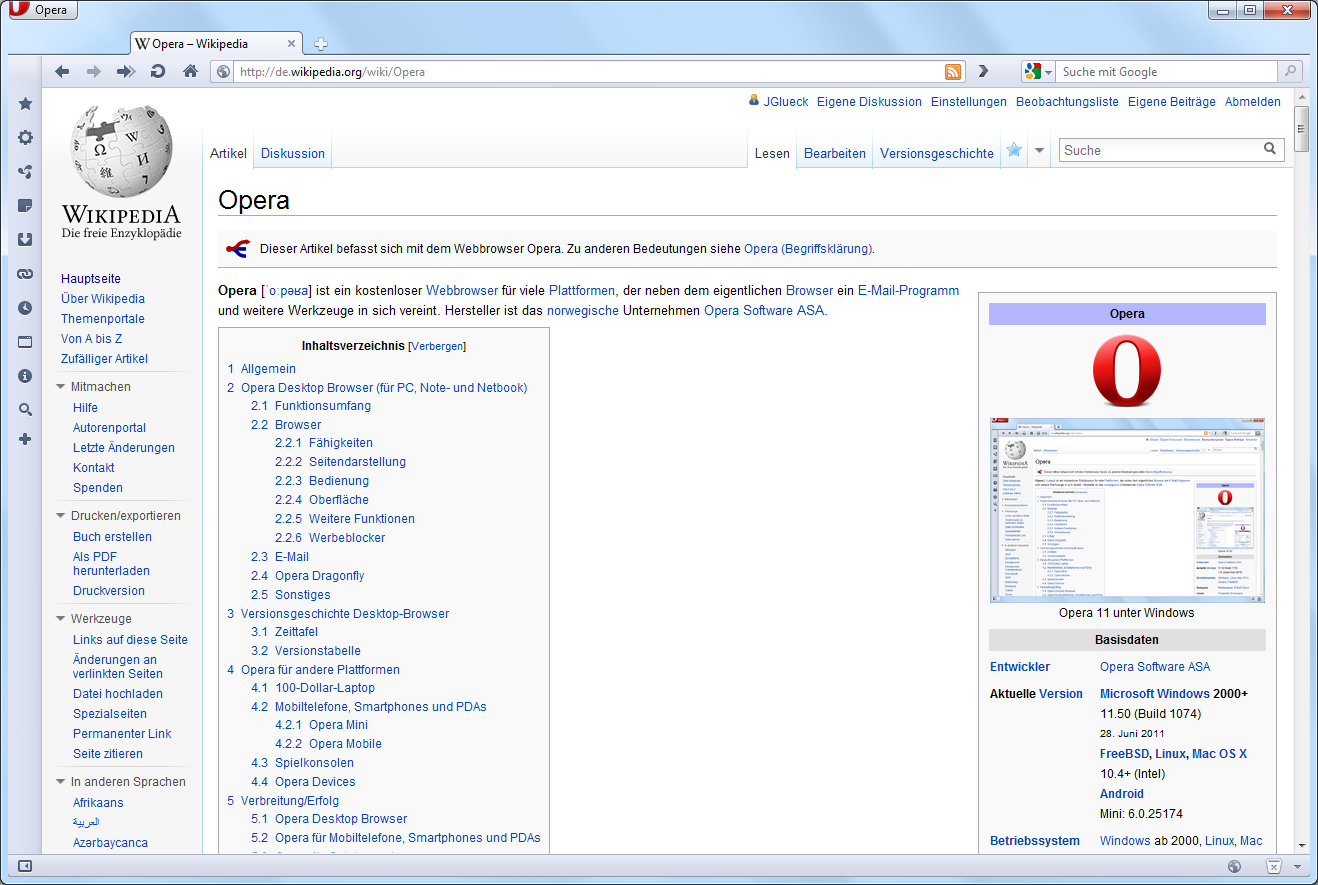
Task: Open the Bookmarks star panel in Opera's sidebar
Action: (26, 104)
